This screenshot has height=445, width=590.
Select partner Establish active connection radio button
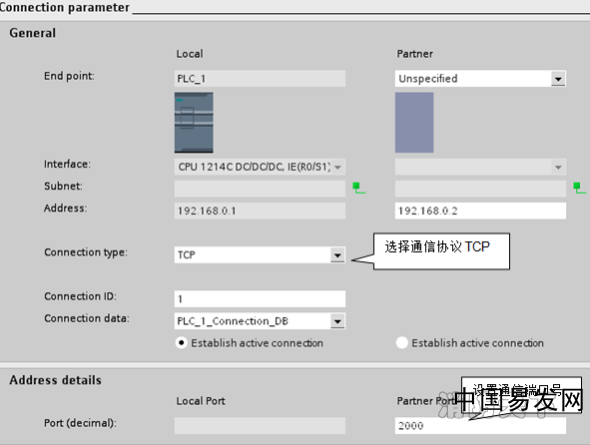click(x=402, y=343)
